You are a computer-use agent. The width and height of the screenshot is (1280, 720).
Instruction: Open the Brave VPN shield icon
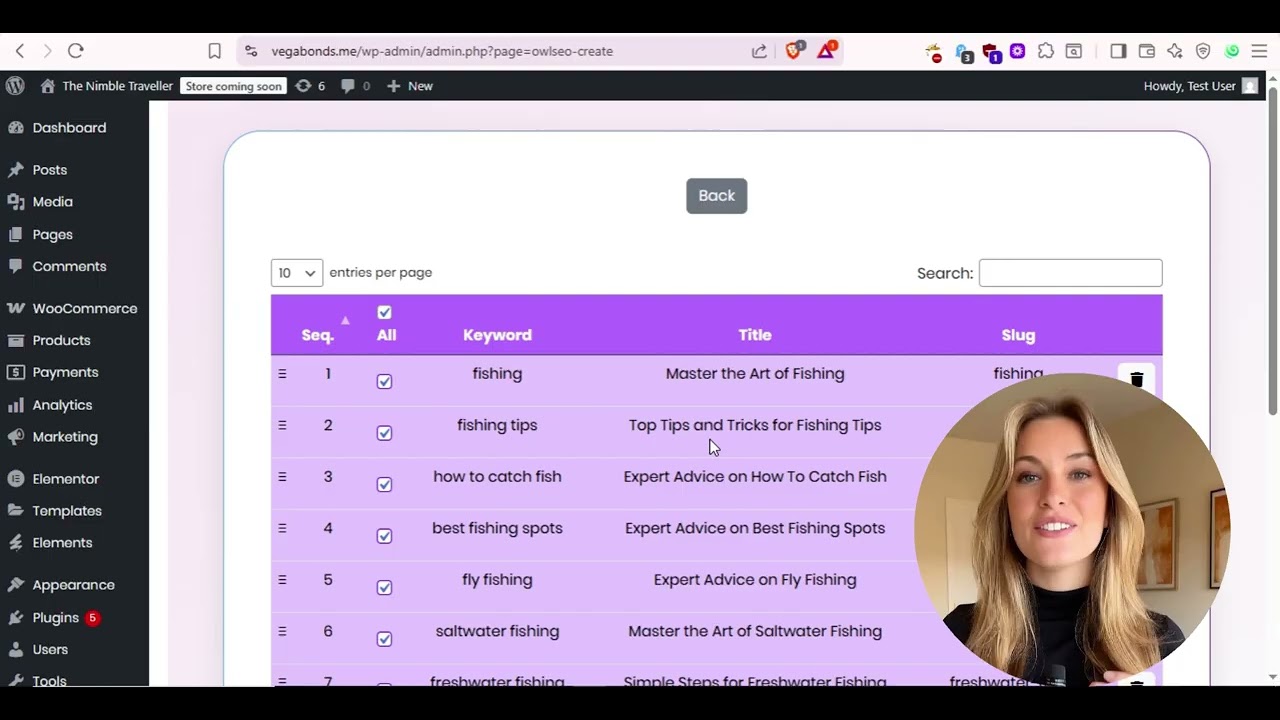1203,51
